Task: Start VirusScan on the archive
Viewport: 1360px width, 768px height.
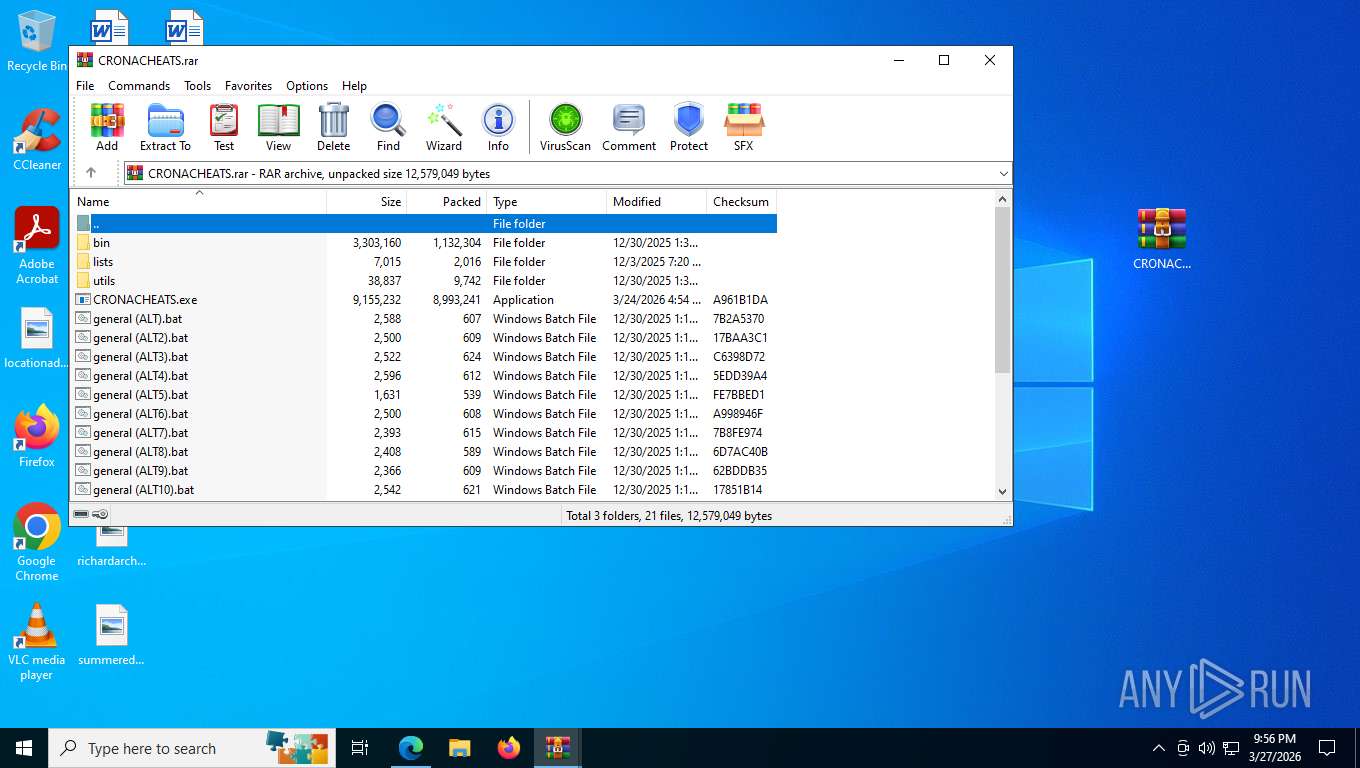Action: [x=565, y=127]
